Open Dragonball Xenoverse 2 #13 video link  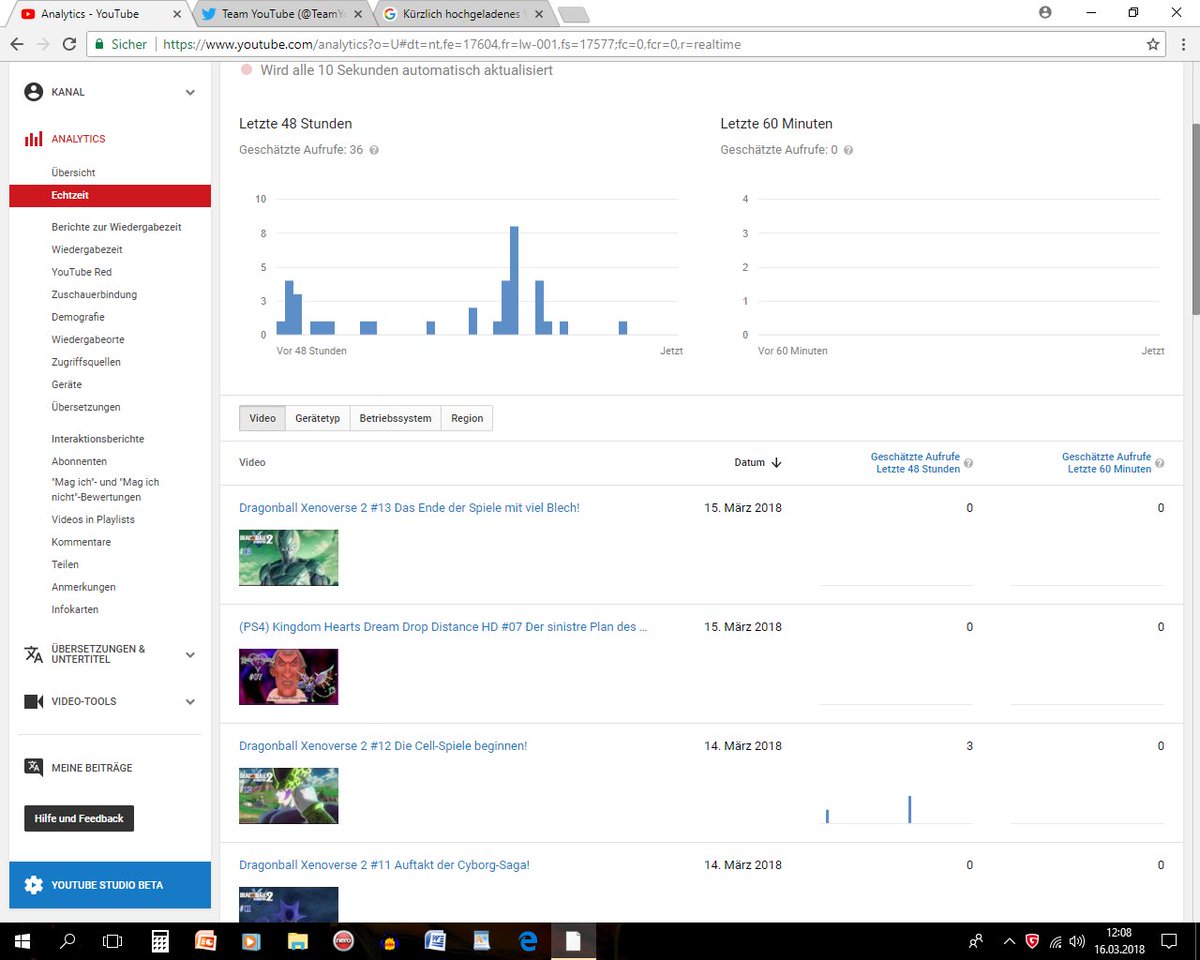coord(409,508)
